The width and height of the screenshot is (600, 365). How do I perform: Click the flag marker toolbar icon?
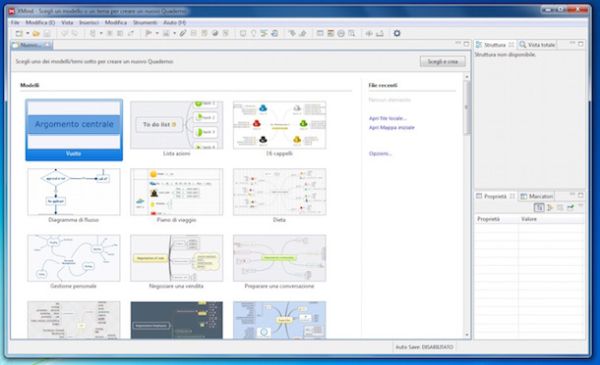pos(148,34)
